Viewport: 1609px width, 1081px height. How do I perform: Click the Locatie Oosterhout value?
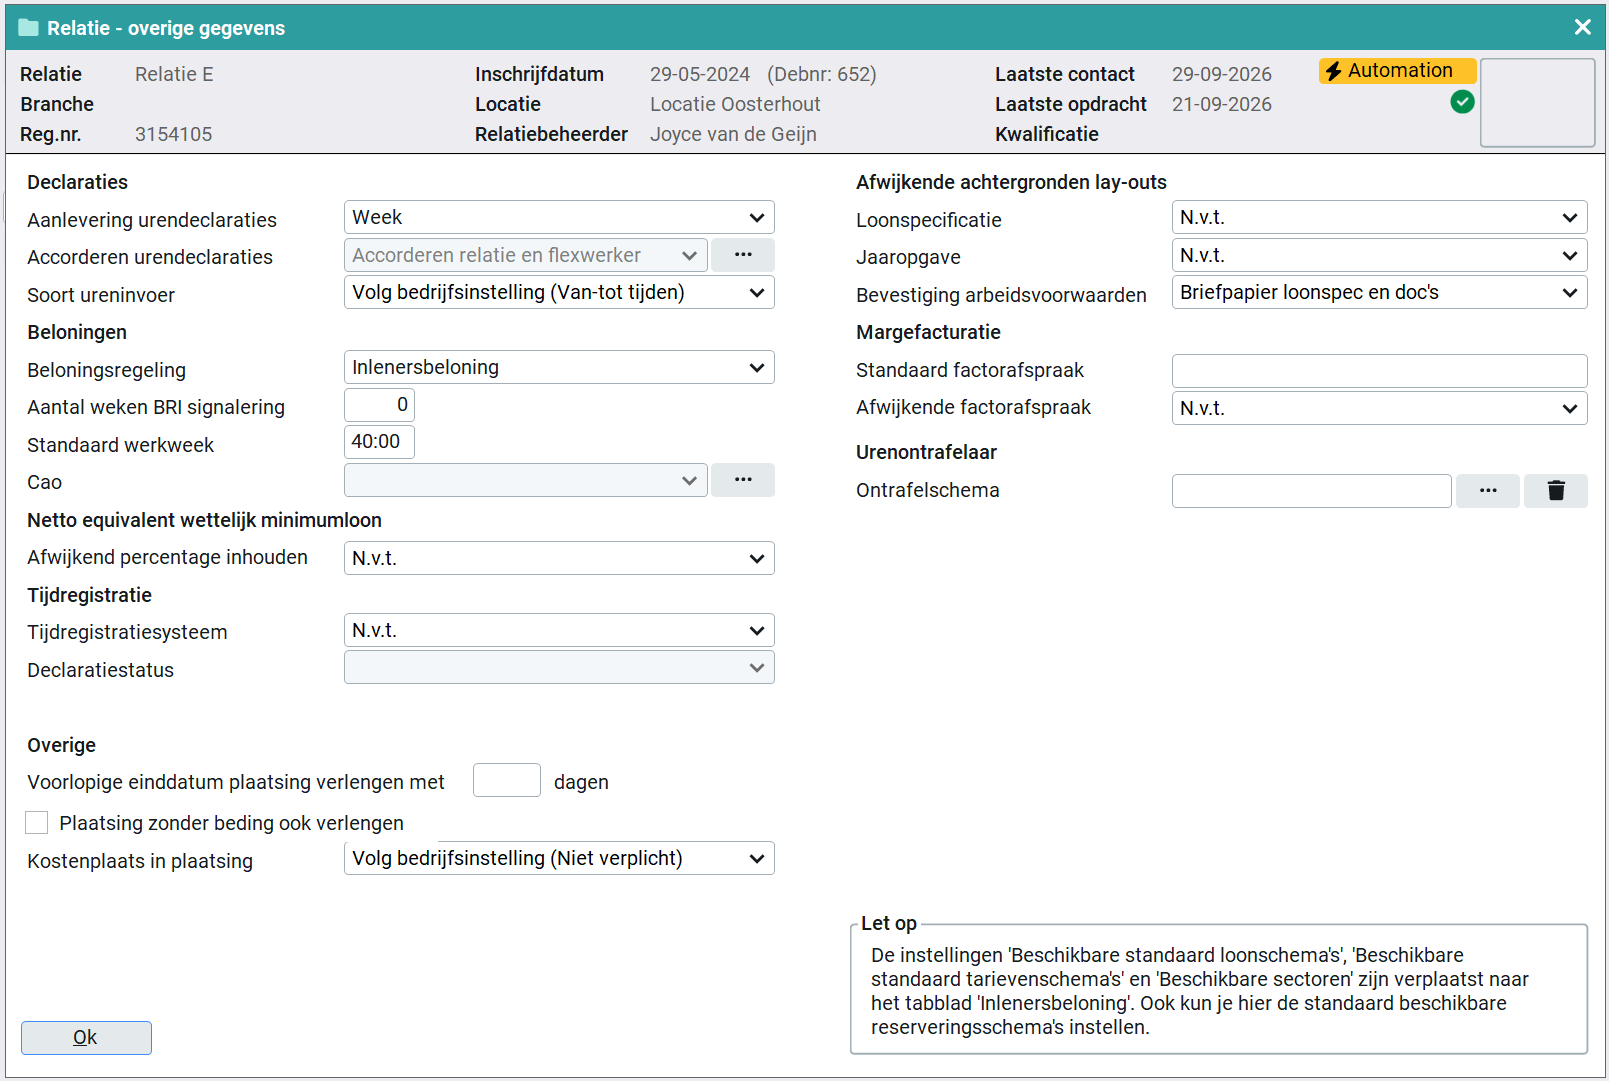[x=735, y=104]
